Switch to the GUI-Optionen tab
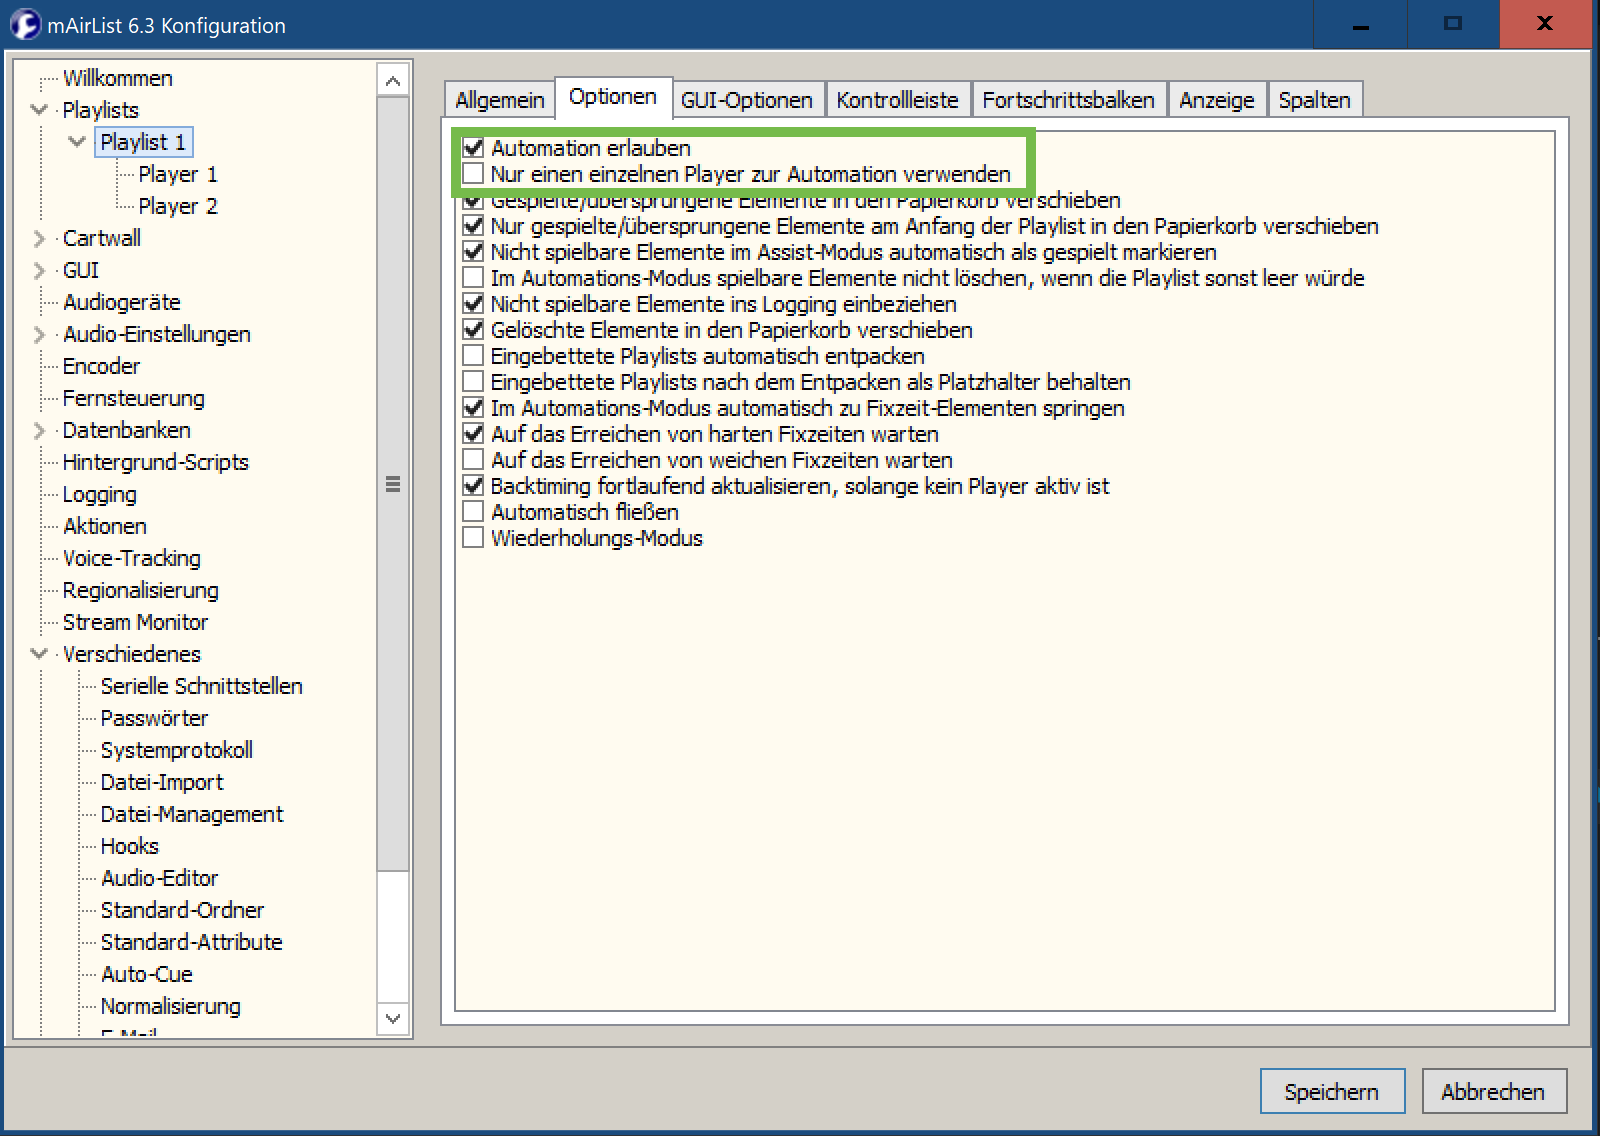Image resolution: width=1600 pixels, height=1136 pixels. point(746,100)
